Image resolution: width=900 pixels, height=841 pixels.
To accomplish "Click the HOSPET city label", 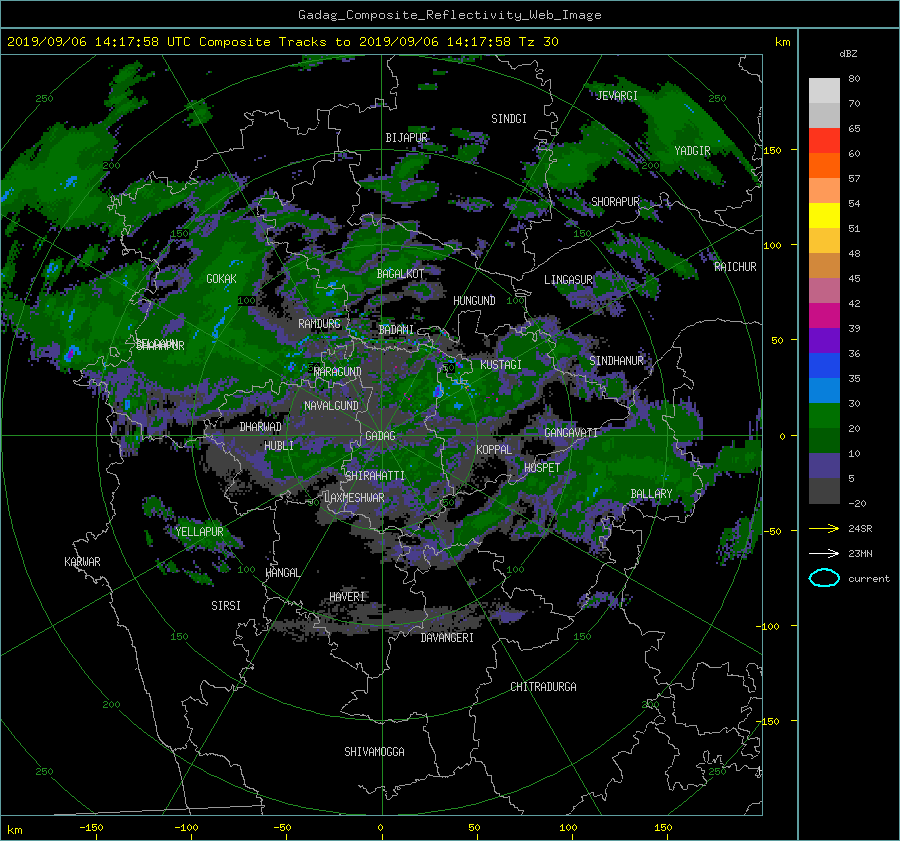I will point(542,468).
